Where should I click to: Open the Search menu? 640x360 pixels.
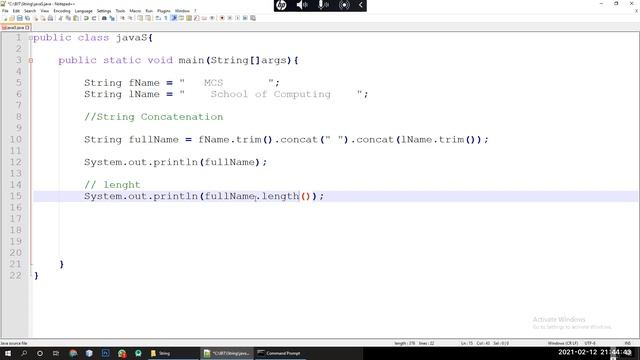[30, 11]
